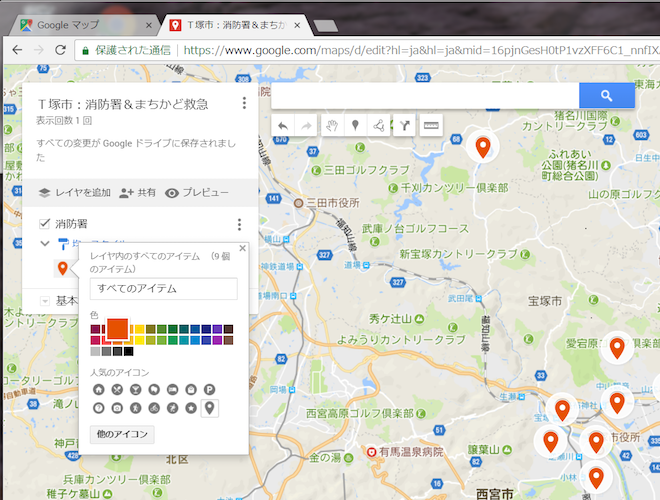Reload the page
This screenshot has height=500, width=660.
click(x=61, y=50)
